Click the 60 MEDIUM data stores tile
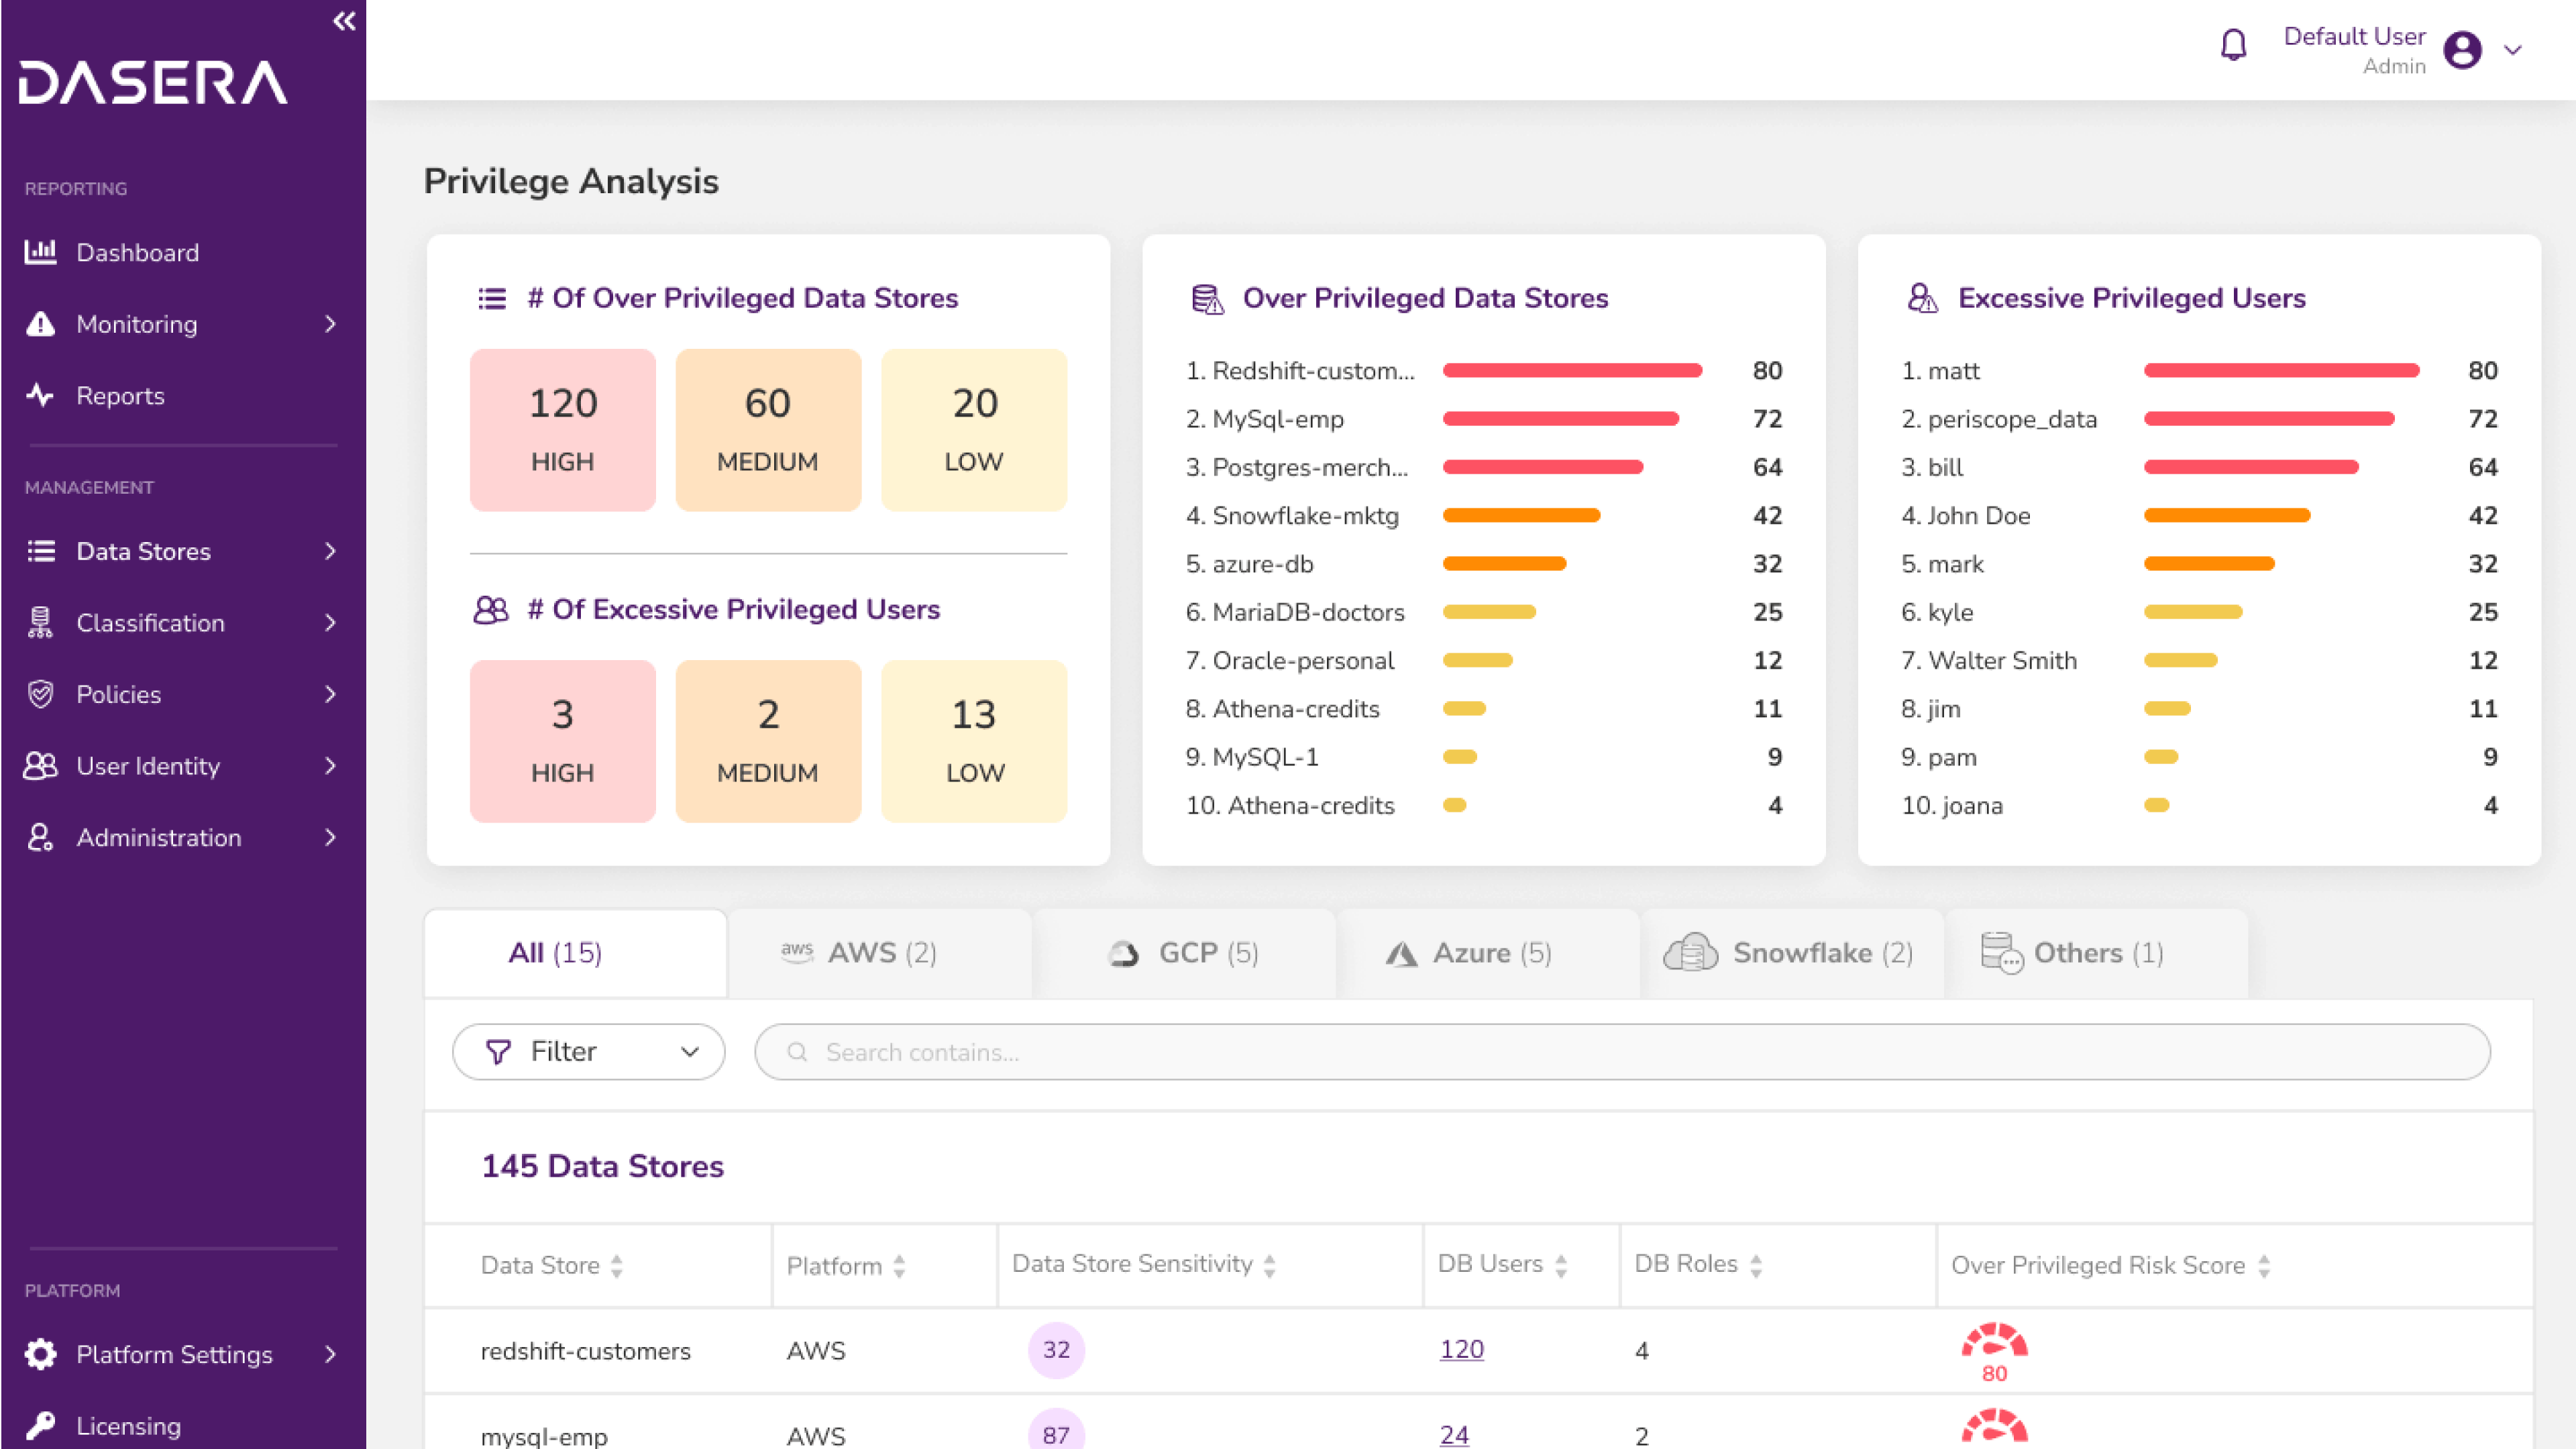Image resolution: width=2576 pixels, height=1449 pixels. (x=768, y=430)
